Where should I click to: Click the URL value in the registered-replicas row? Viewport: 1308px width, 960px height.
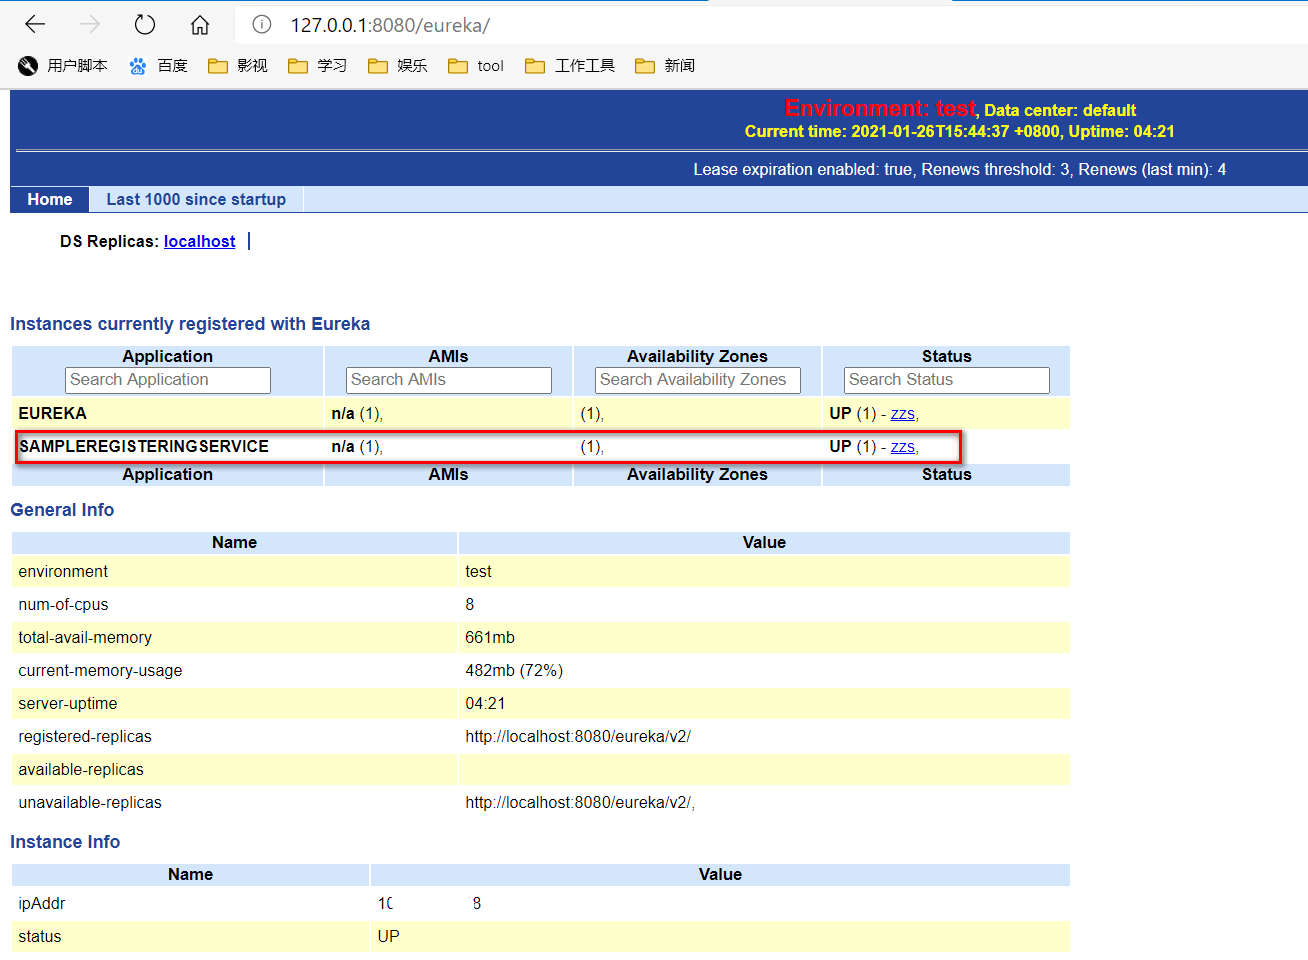tap(578, 736)
